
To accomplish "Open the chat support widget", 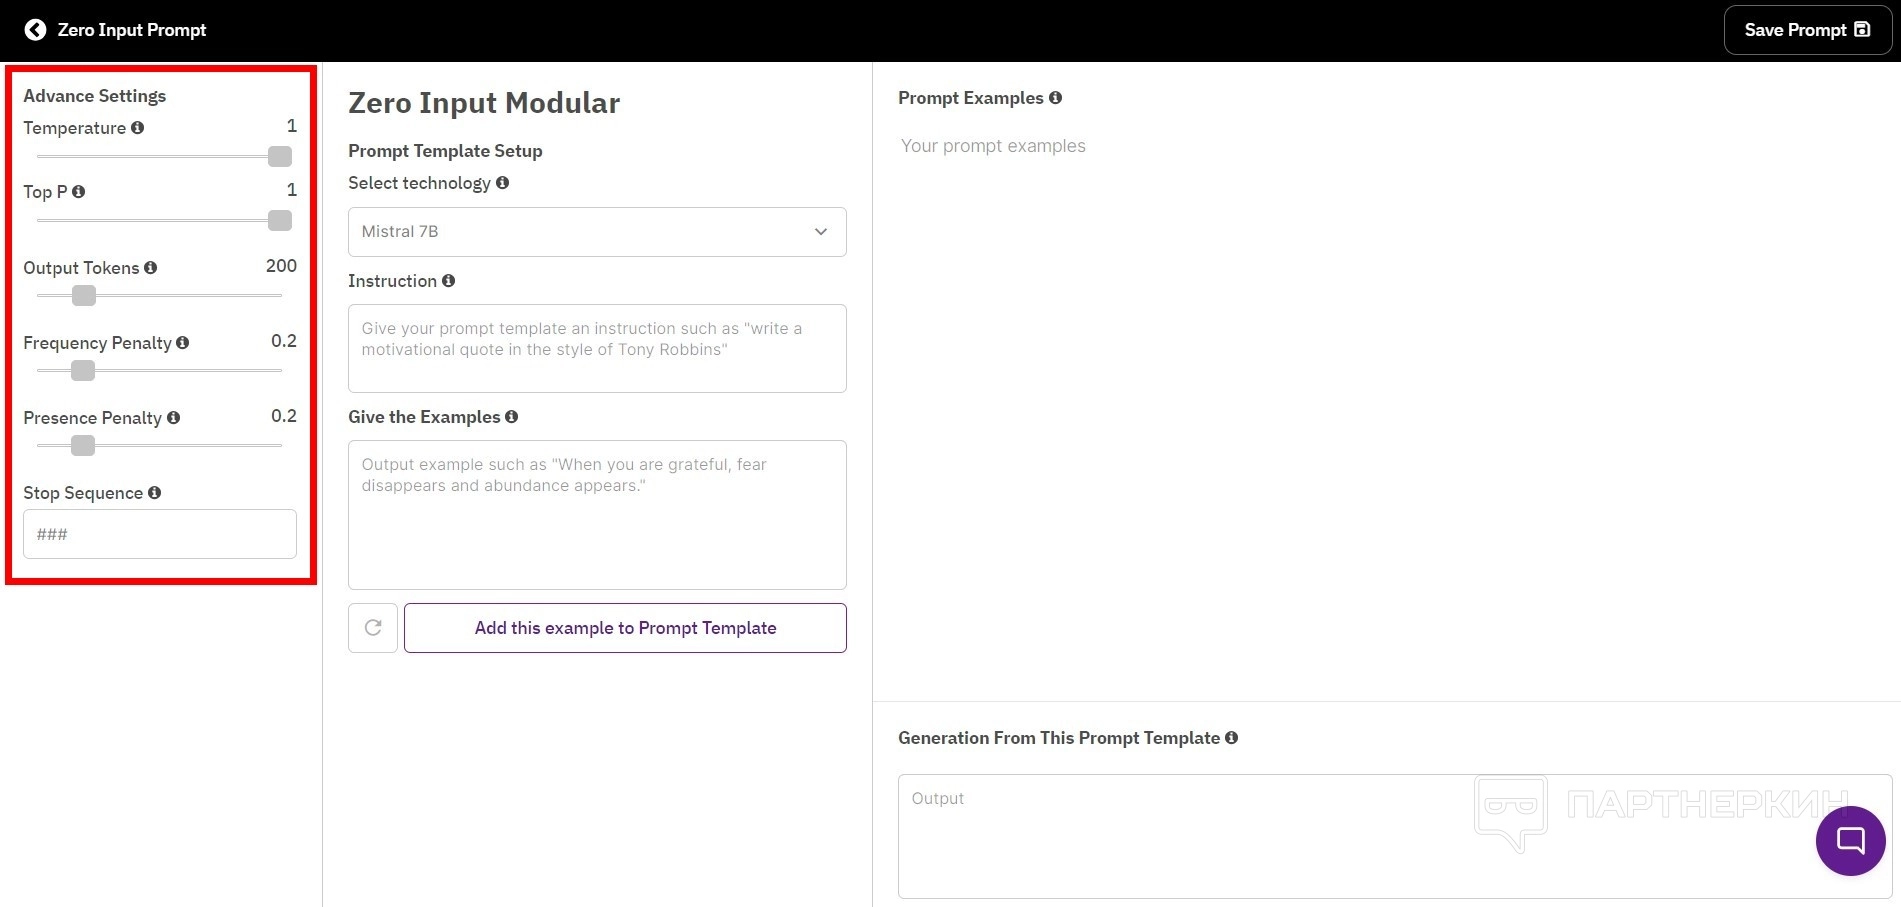I will click(1850, 841).
